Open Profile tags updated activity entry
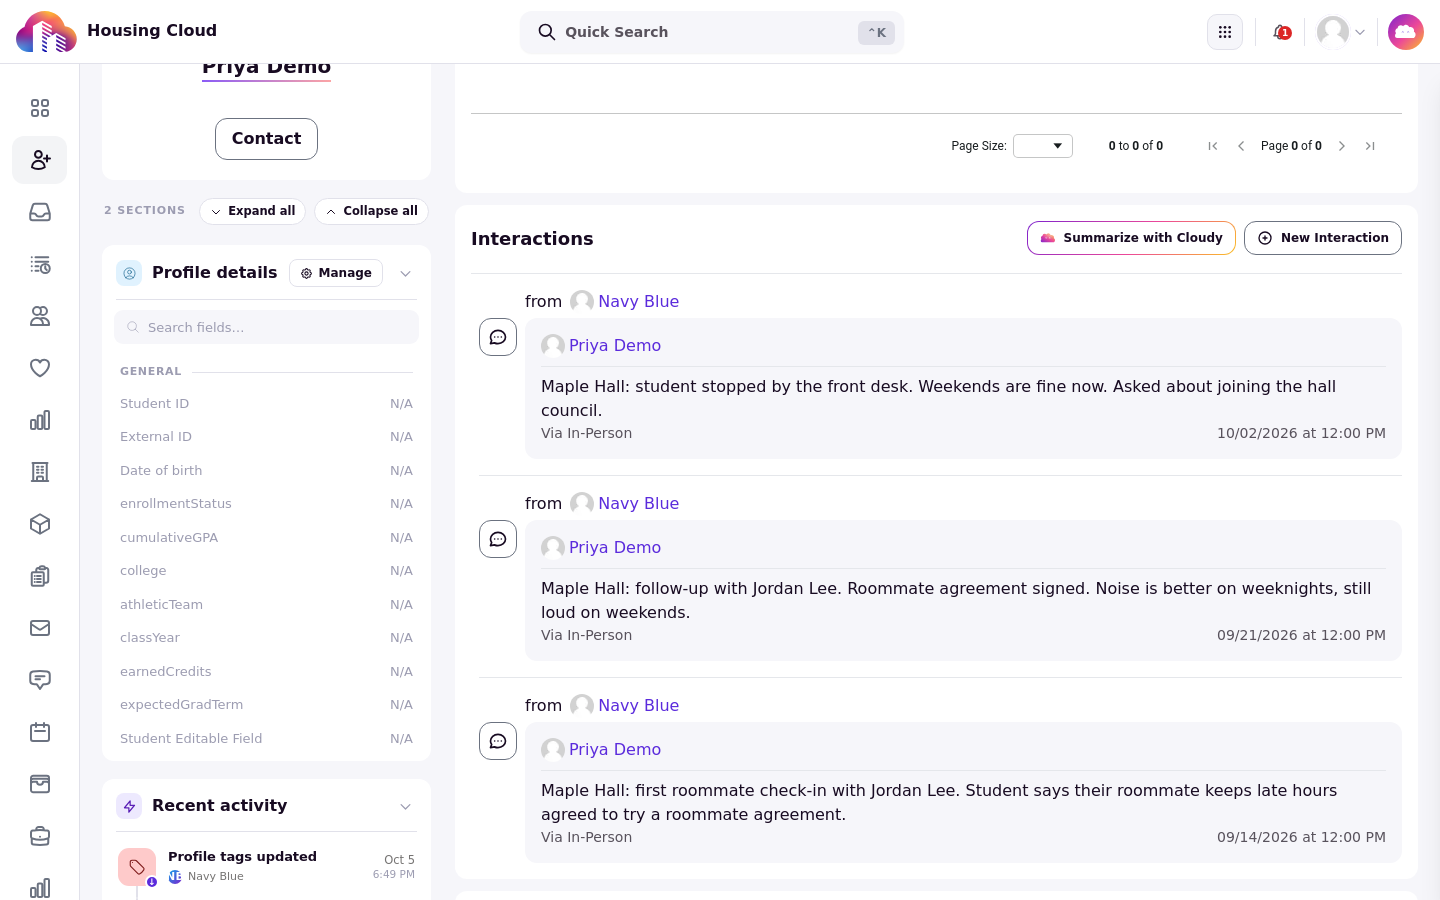The height and width of the screenshot is (900, 1440). click(x=266, y=866)
